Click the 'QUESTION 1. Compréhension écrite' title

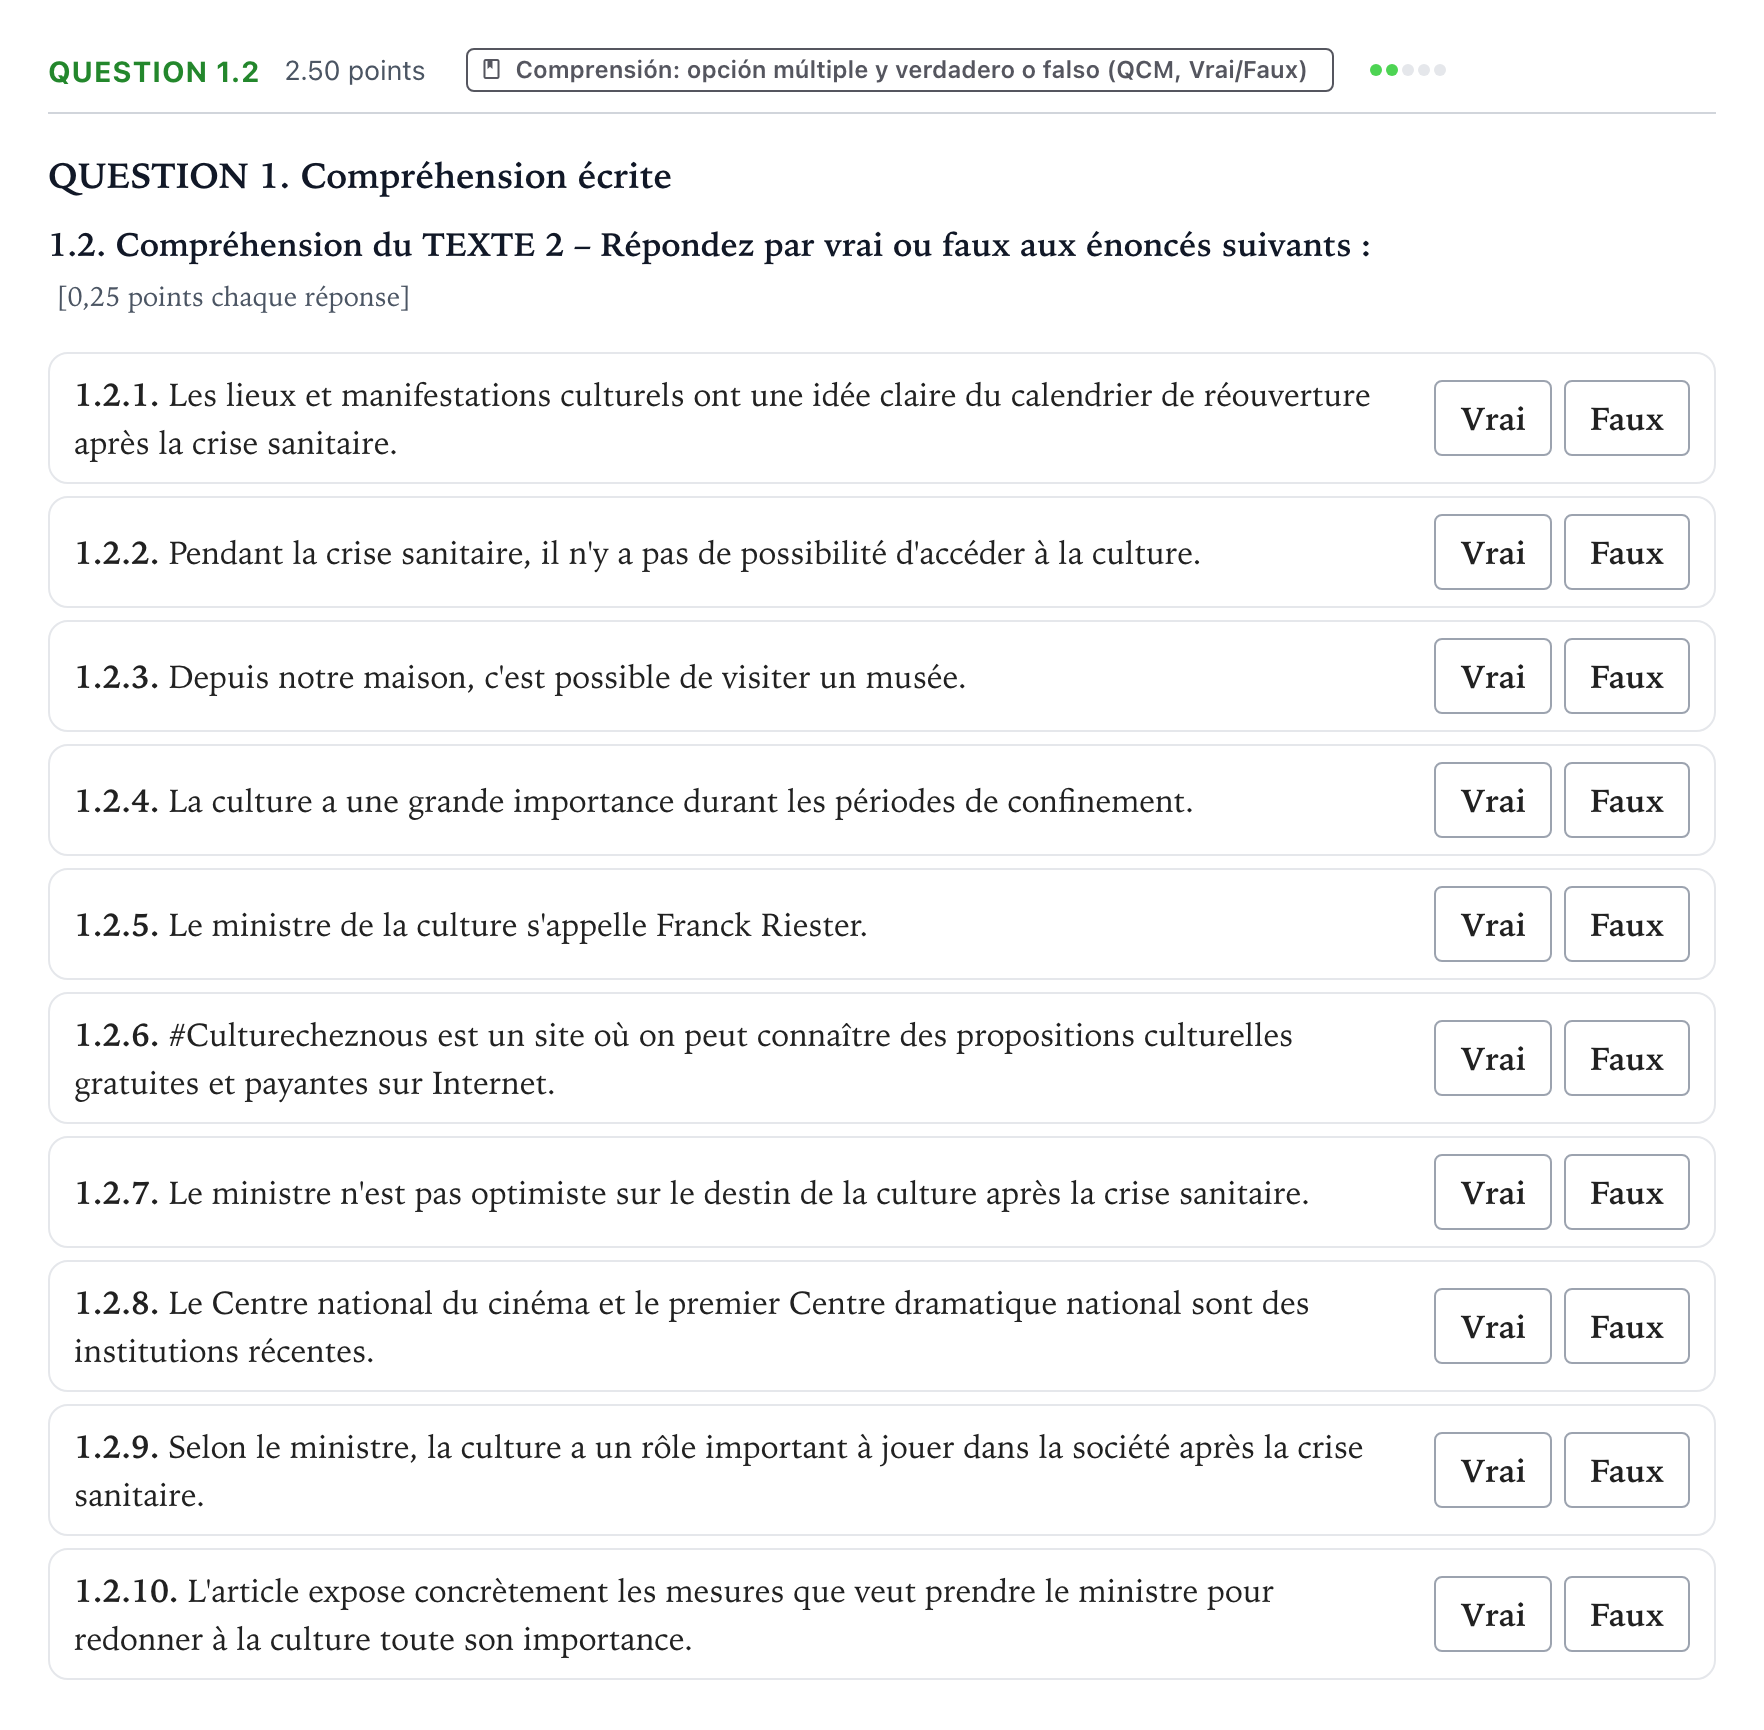[x=360, y=176]
